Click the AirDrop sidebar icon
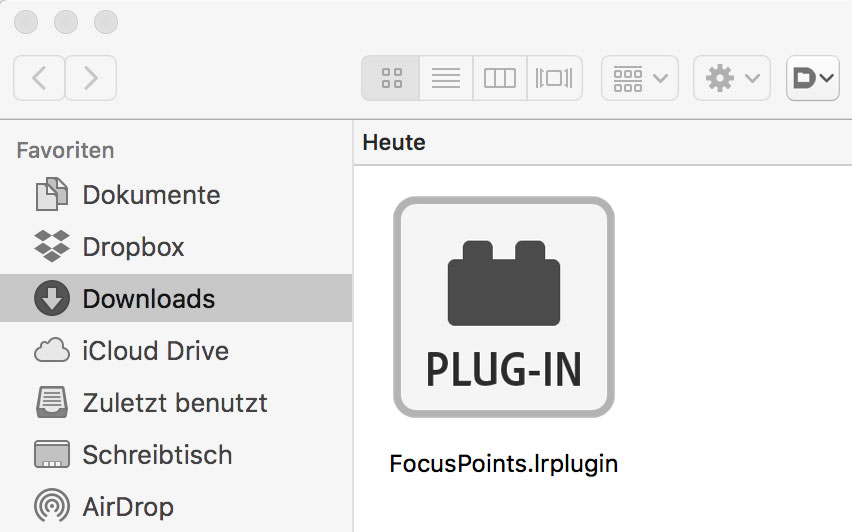The height and width of the screenshot is (532, 852). pyautogui.click(x=51, y=507)
